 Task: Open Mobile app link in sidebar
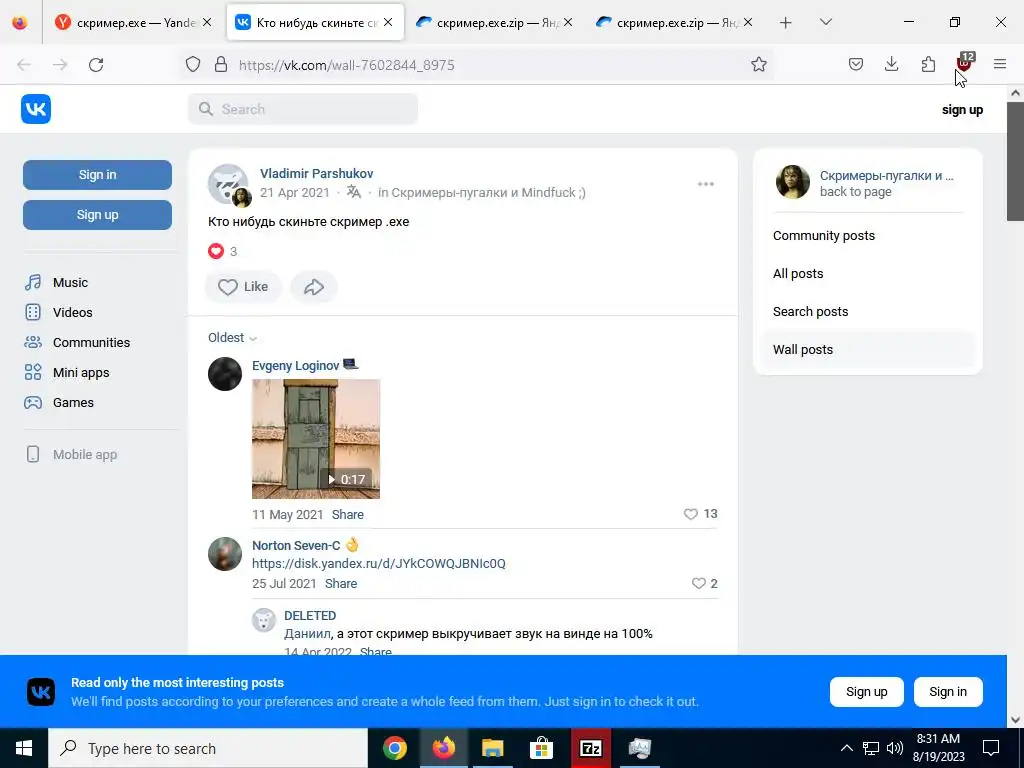point(71,455)
